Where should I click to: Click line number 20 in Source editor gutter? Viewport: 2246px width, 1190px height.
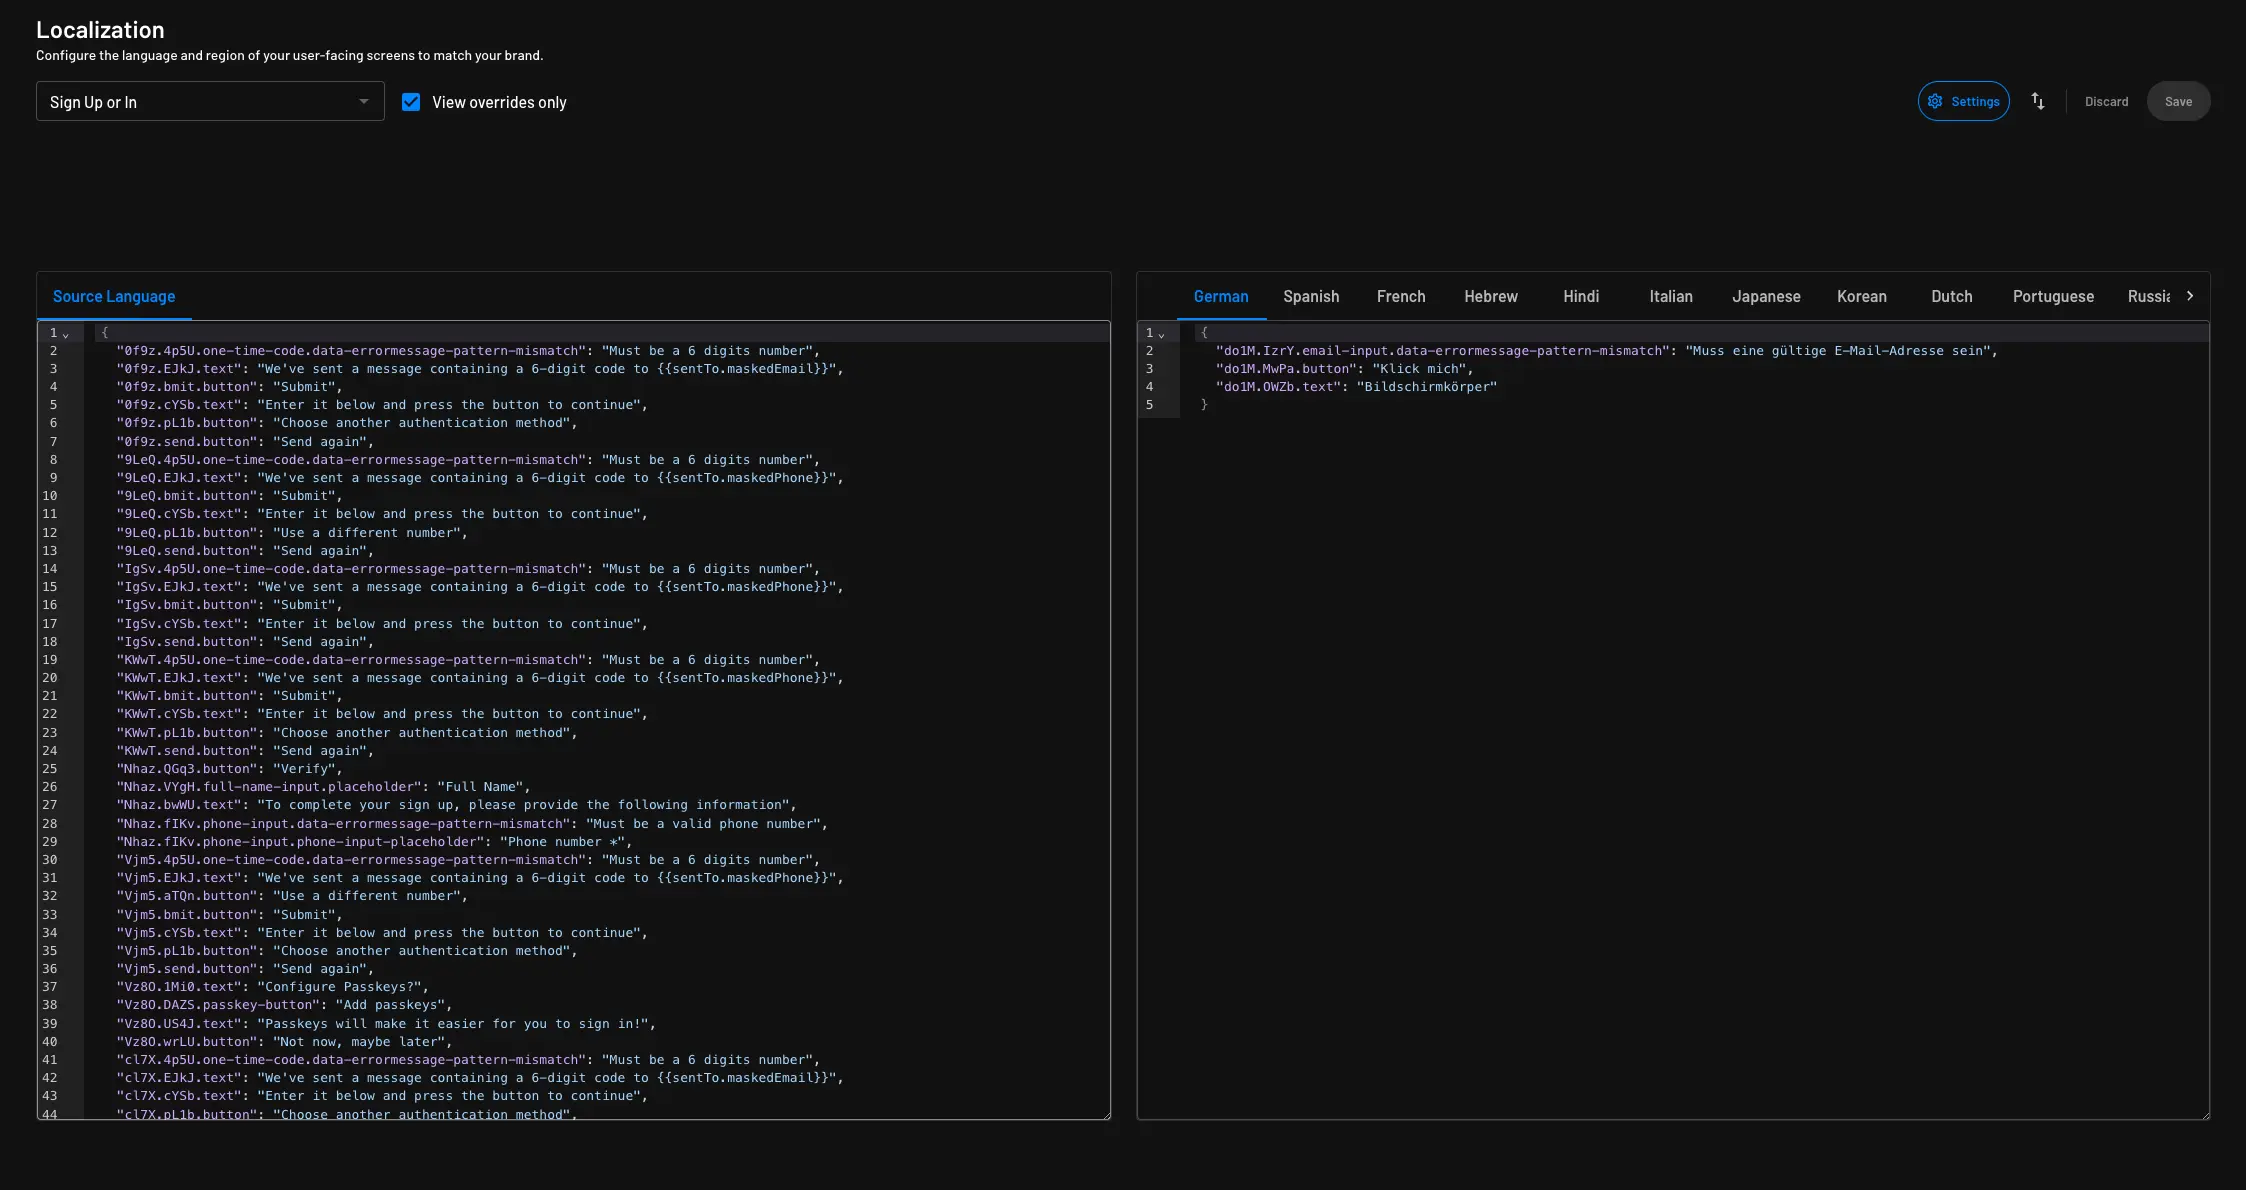(50, 678)
